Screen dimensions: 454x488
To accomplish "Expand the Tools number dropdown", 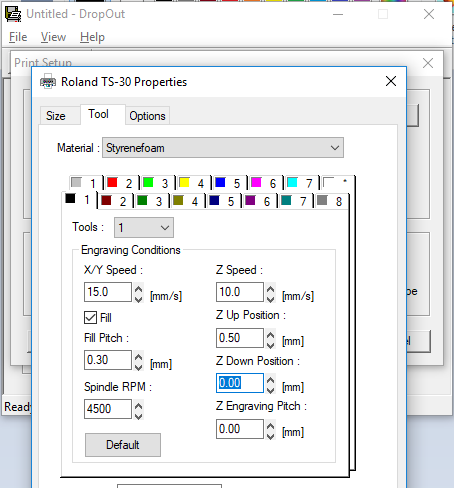I will [144, 228].
